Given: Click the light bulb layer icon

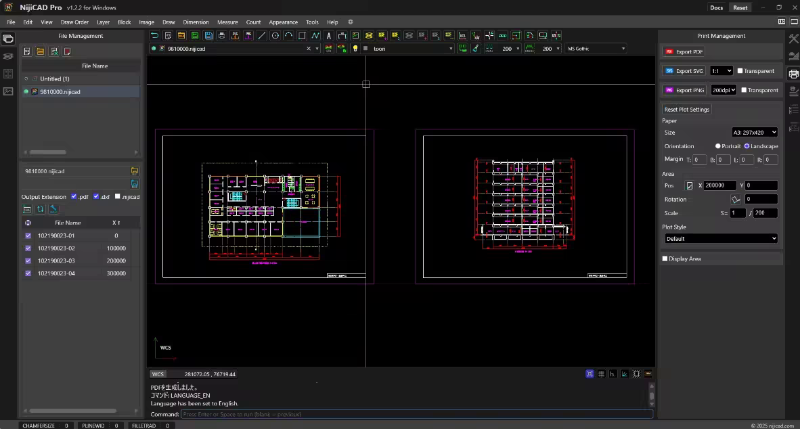Looking at the screenshot, I should coord(354,48).
